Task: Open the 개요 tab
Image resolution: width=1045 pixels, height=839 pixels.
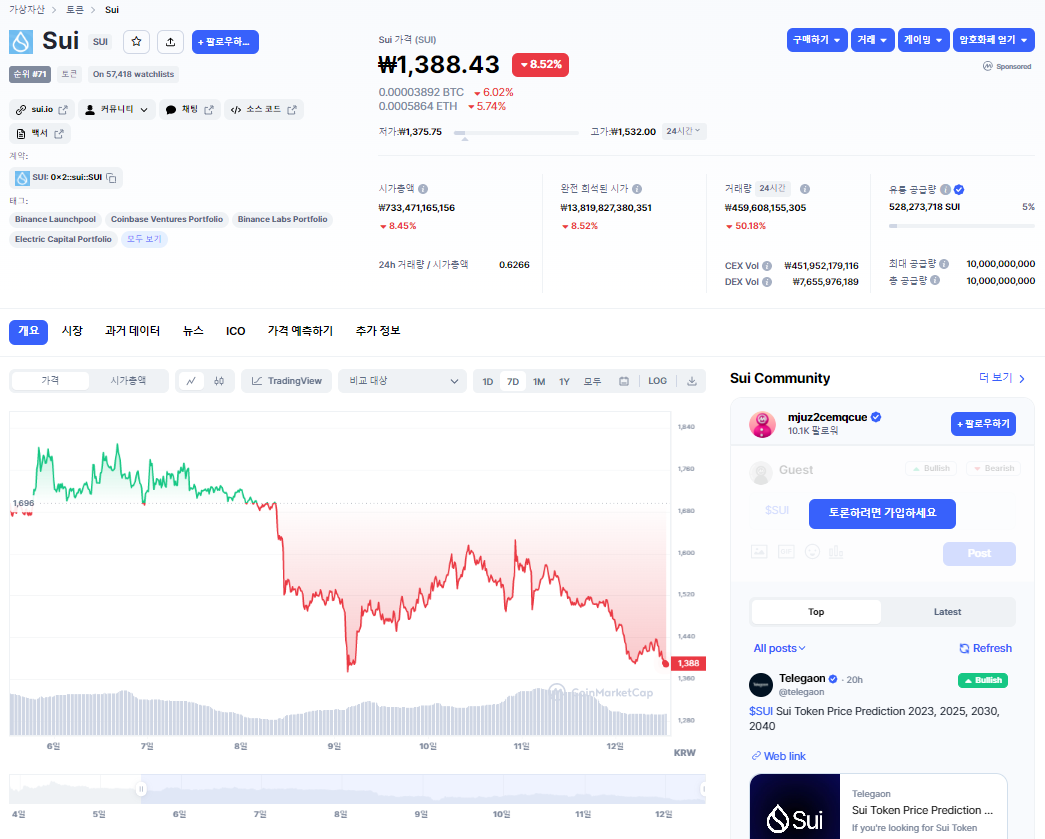Action: [28, 331]
